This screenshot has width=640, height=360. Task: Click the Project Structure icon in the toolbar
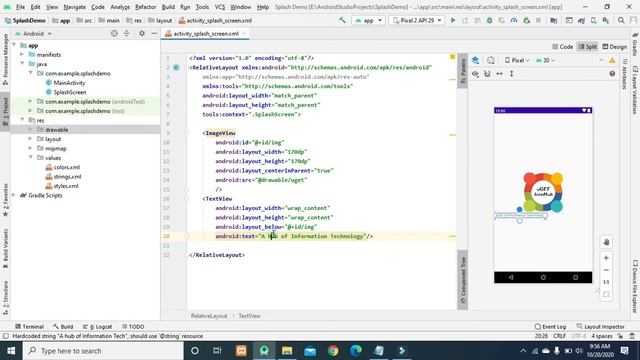[x=553, y=20]
